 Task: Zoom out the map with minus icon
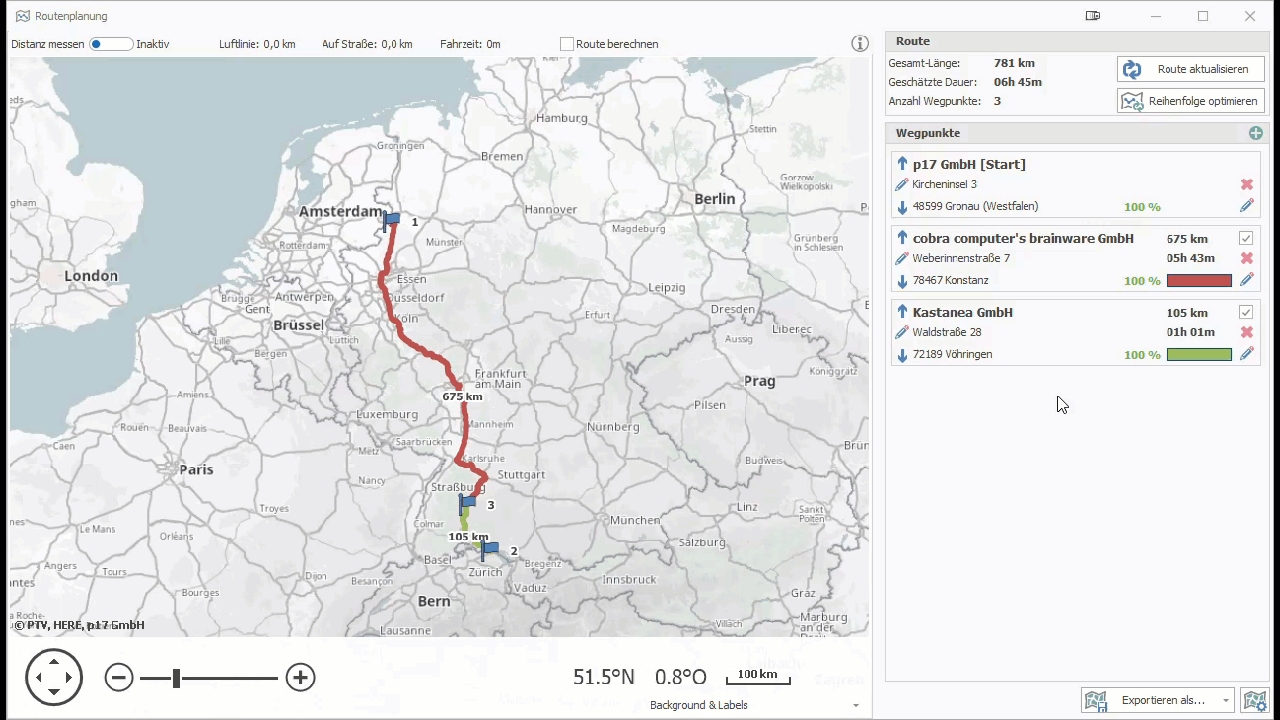119,678
